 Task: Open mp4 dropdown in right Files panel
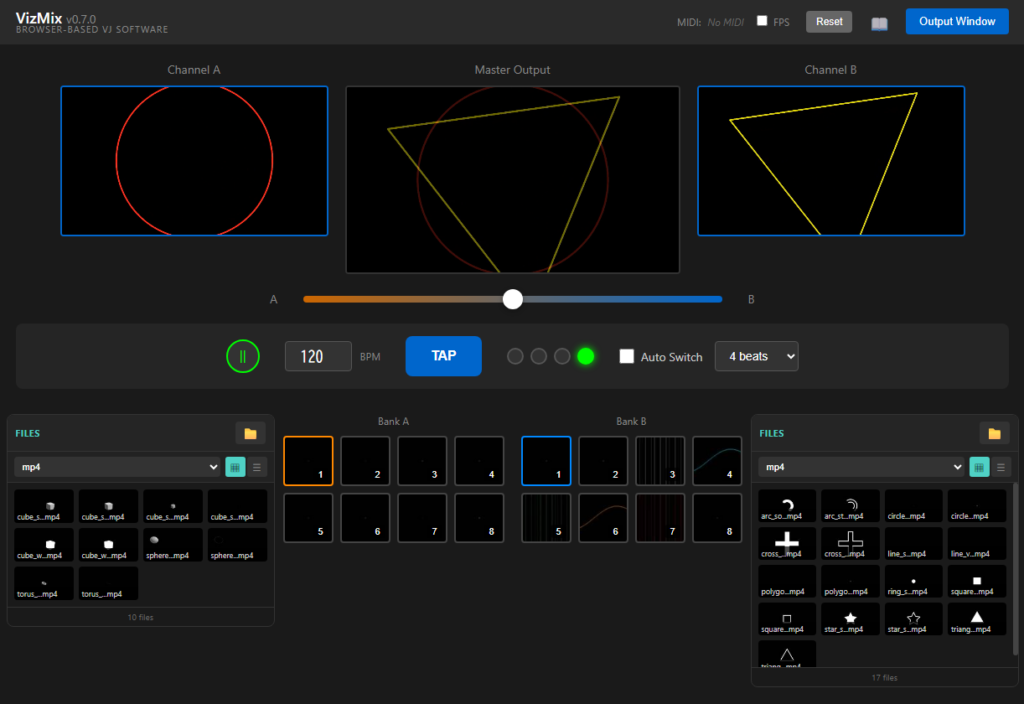[x=861, y=467]
